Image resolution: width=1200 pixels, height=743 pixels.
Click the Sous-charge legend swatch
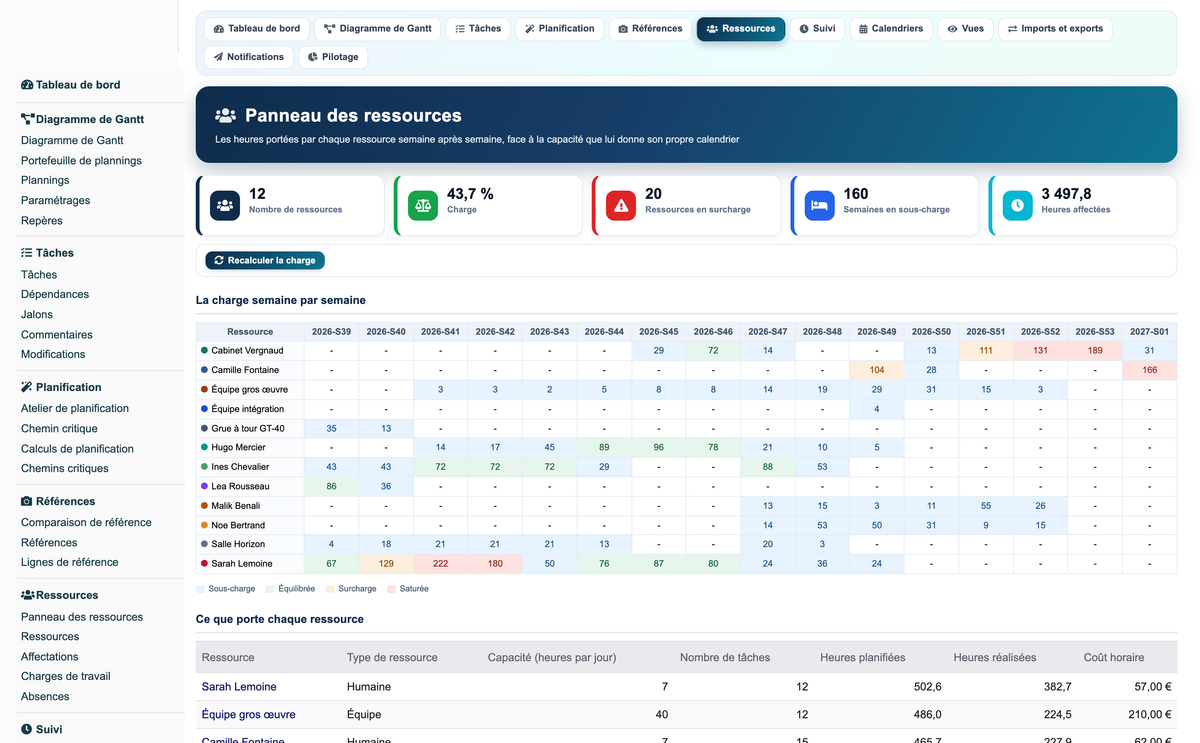pyautogui.click(x=201, y=589)
